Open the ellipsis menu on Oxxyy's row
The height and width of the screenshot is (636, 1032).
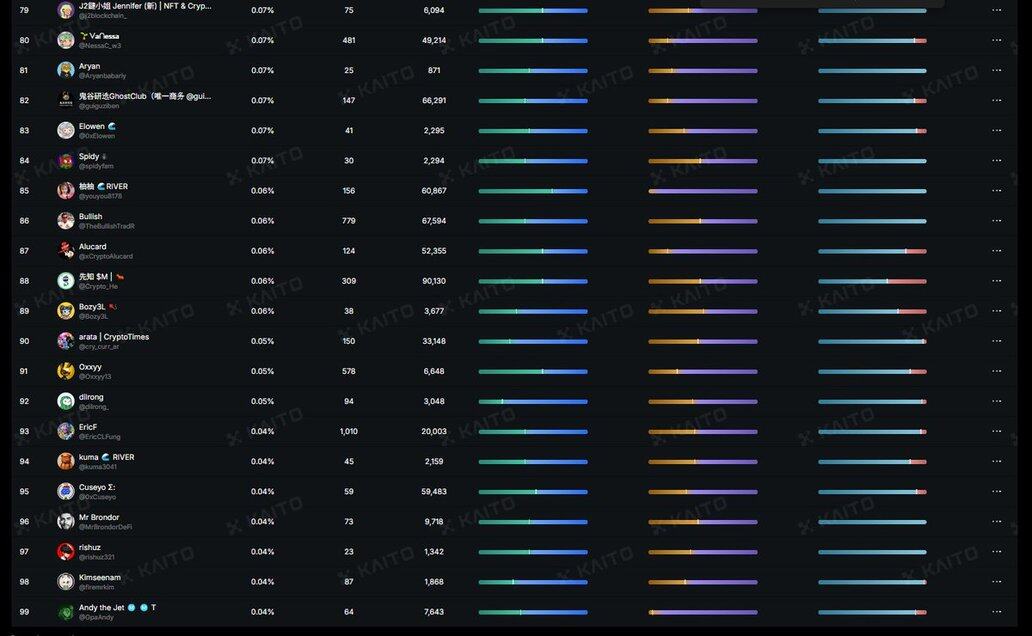point(996,371)
